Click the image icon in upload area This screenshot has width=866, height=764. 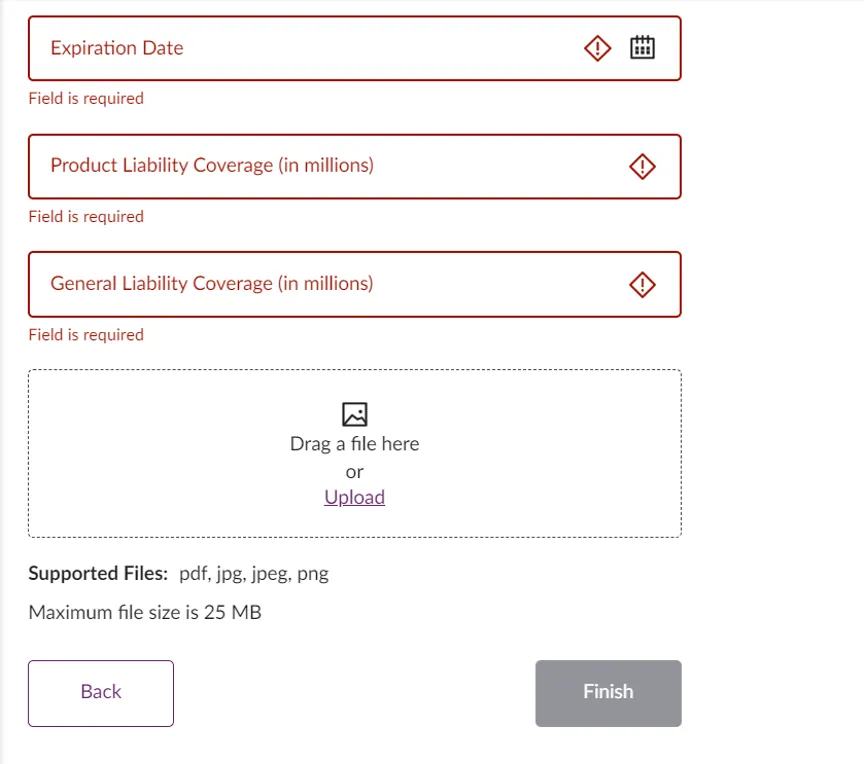pos(354,414)
